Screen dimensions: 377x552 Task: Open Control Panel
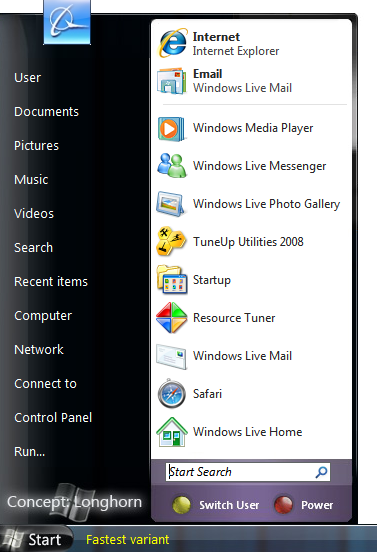click(53, 418)
